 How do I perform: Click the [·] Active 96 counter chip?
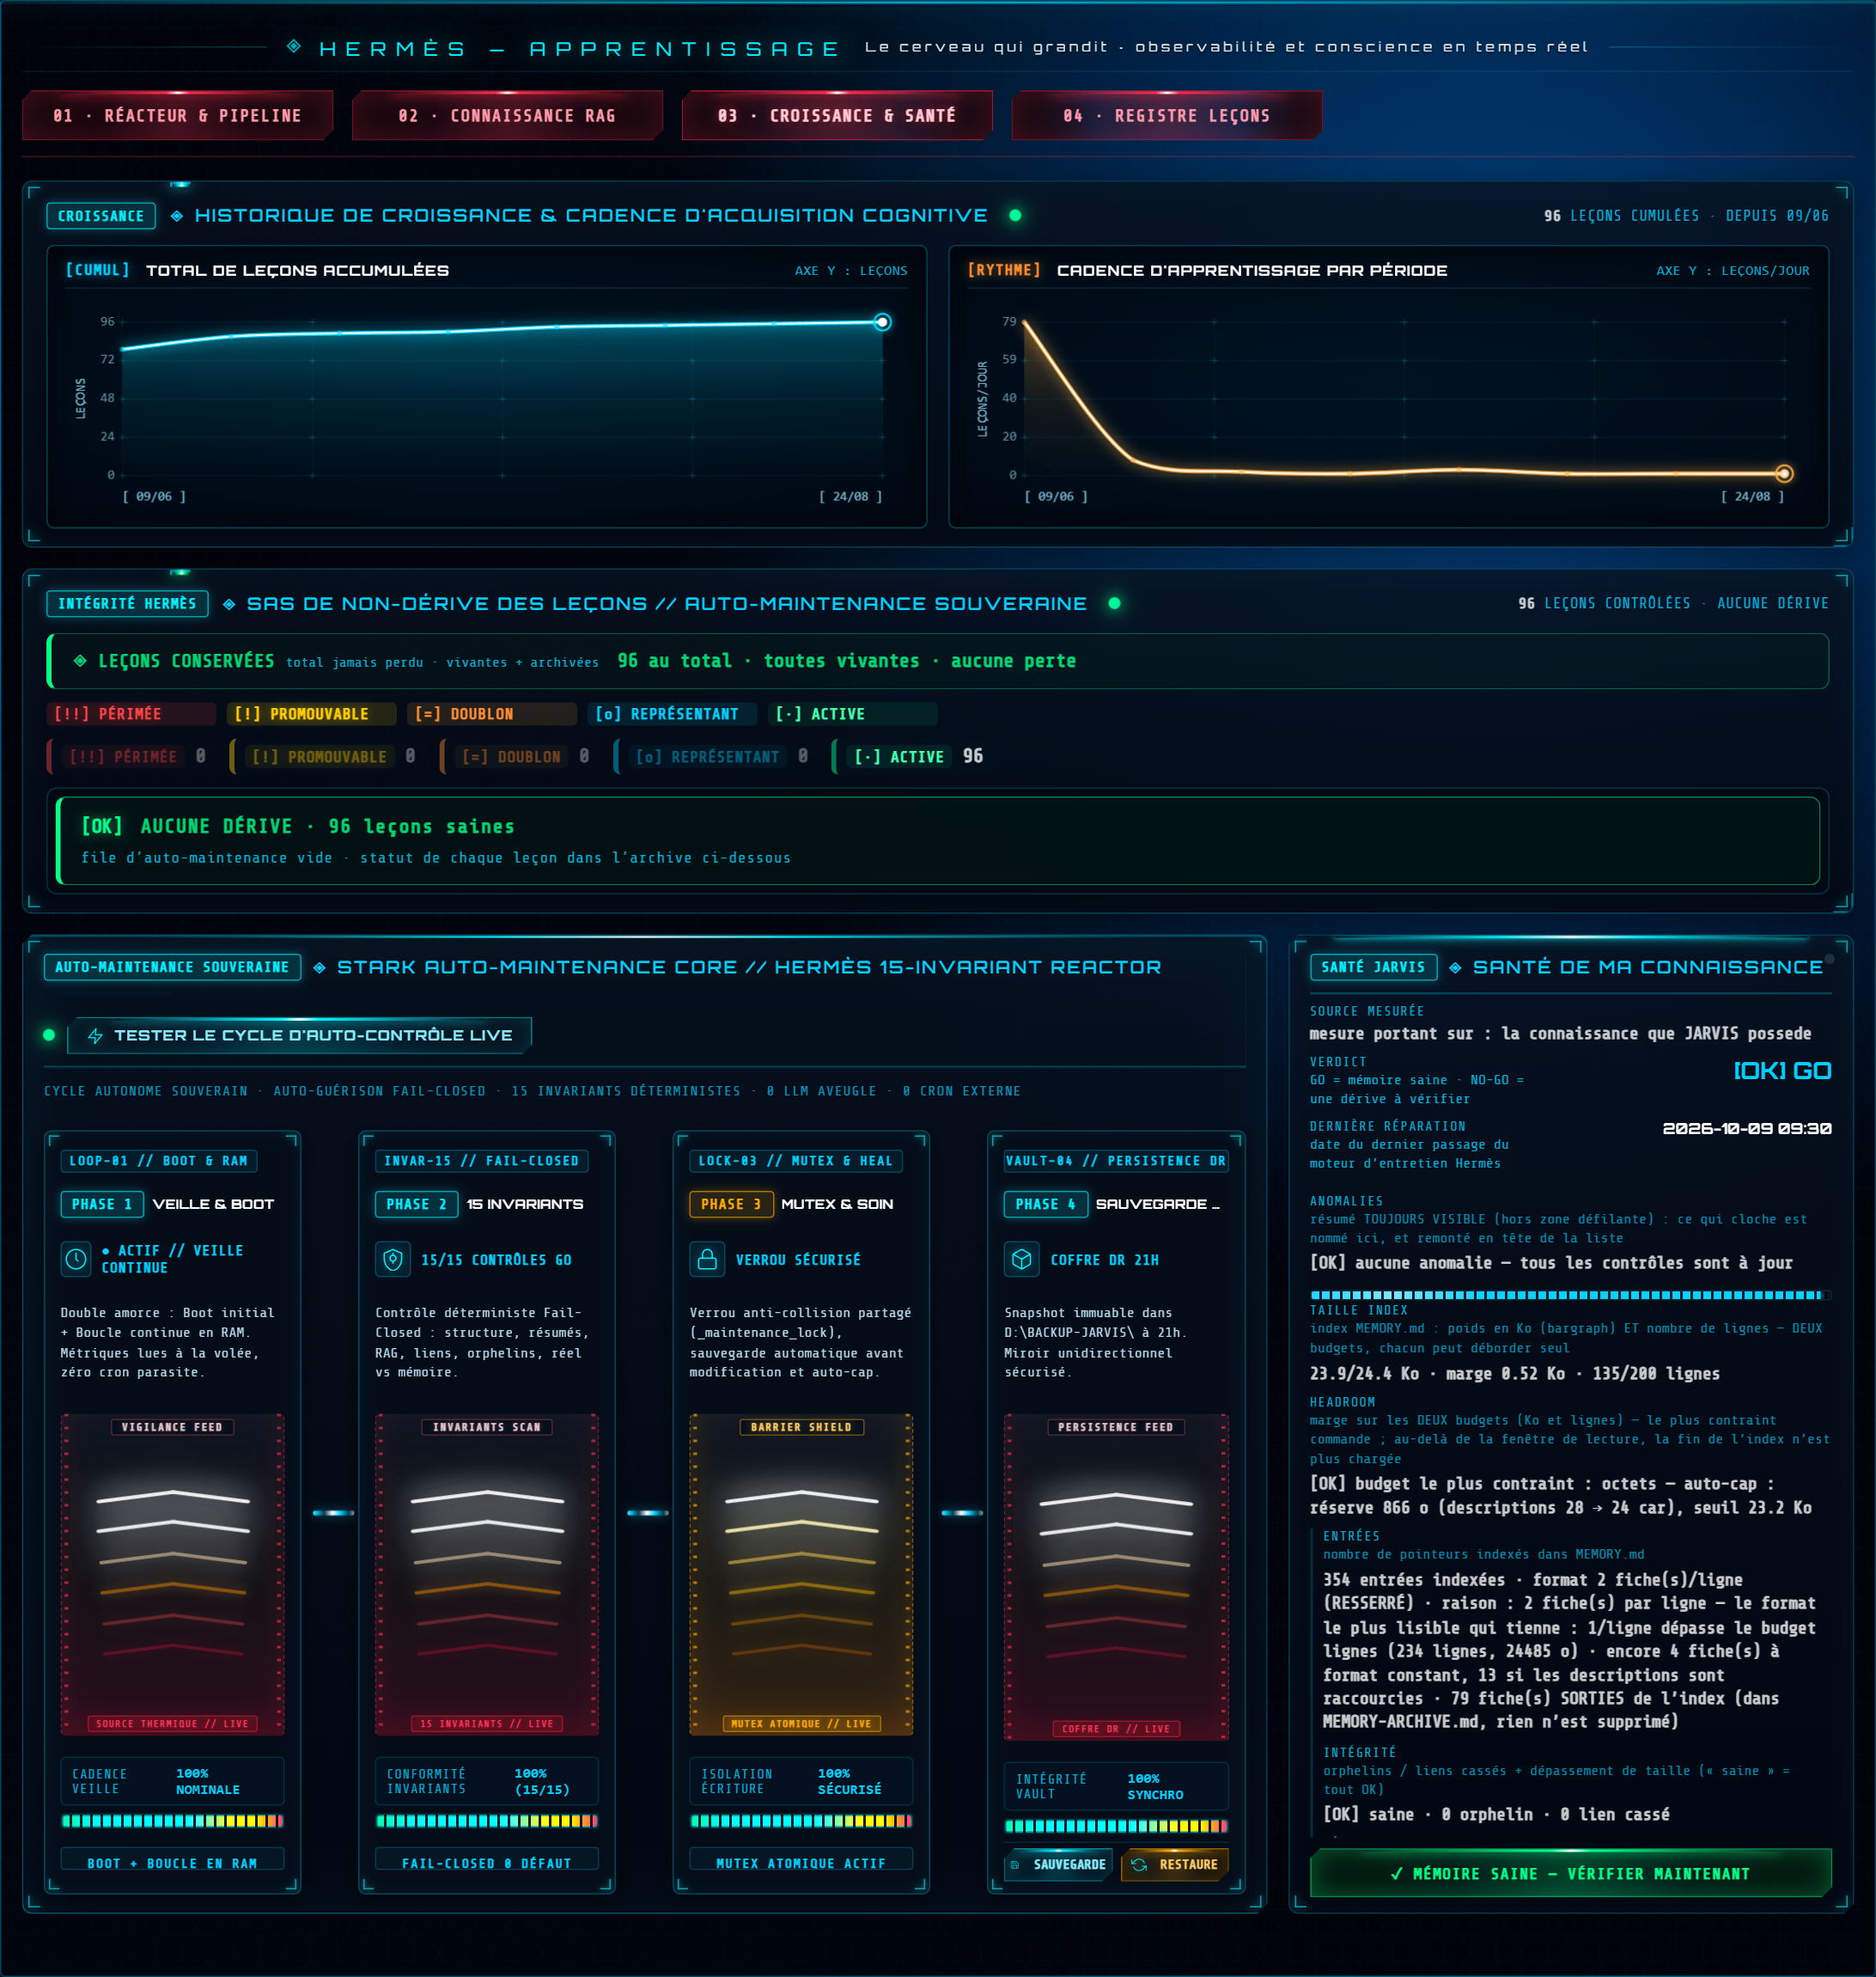(910, 756)
